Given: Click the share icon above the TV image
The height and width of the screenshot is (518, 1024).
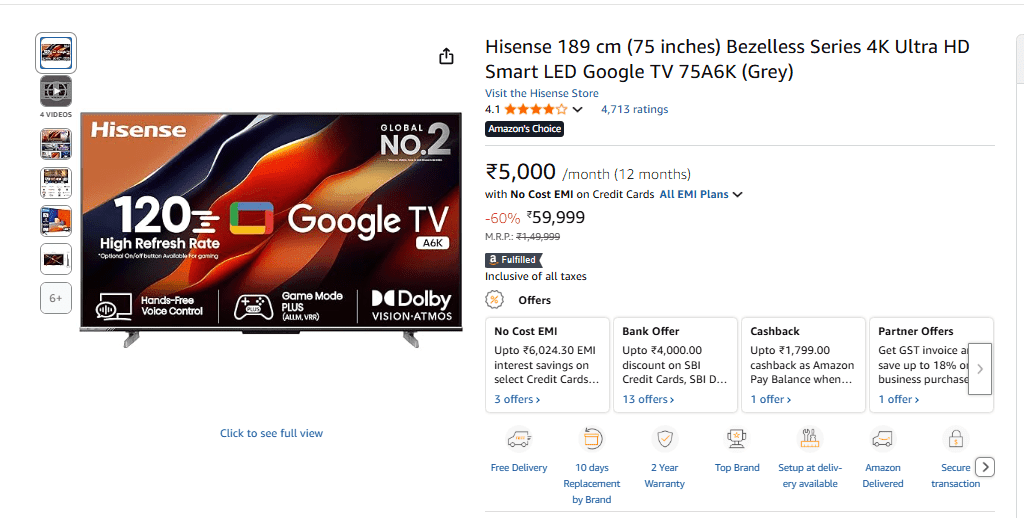Looking at the screenshot, I should click(x=447, y=57).
